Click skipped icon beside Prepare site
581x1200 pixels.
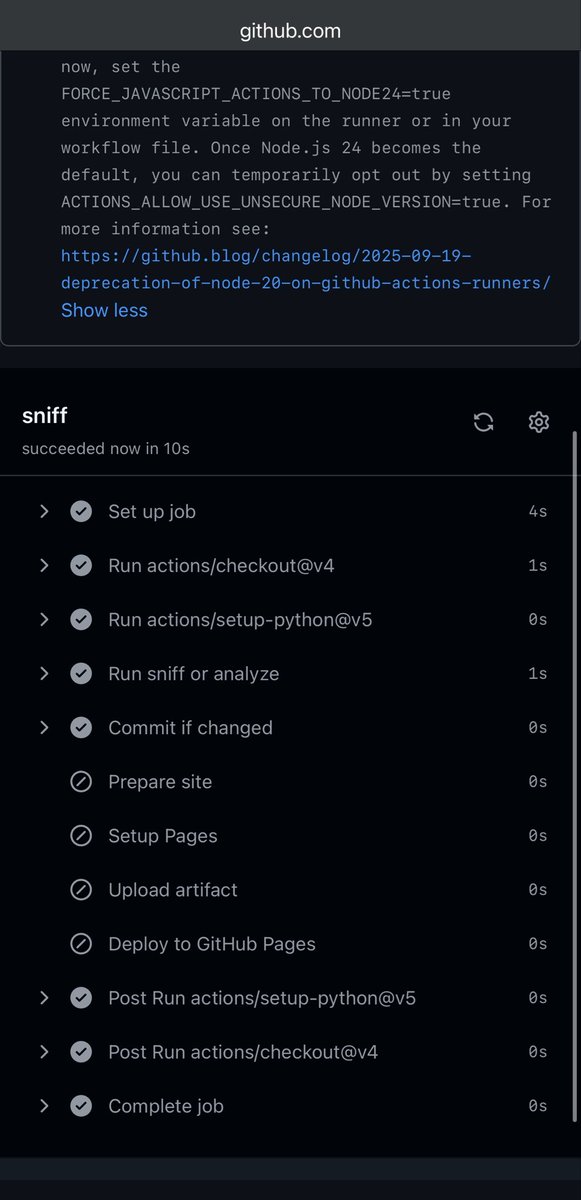pos(81,782)
